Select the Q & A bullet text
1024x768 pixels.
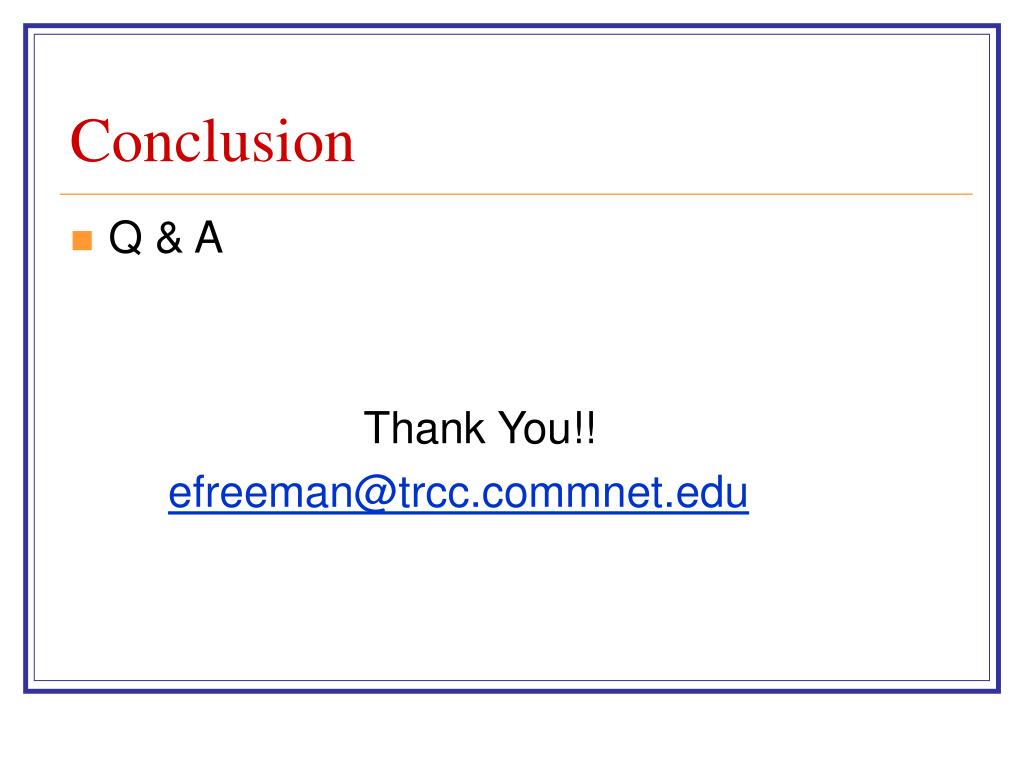coord(166,238)
